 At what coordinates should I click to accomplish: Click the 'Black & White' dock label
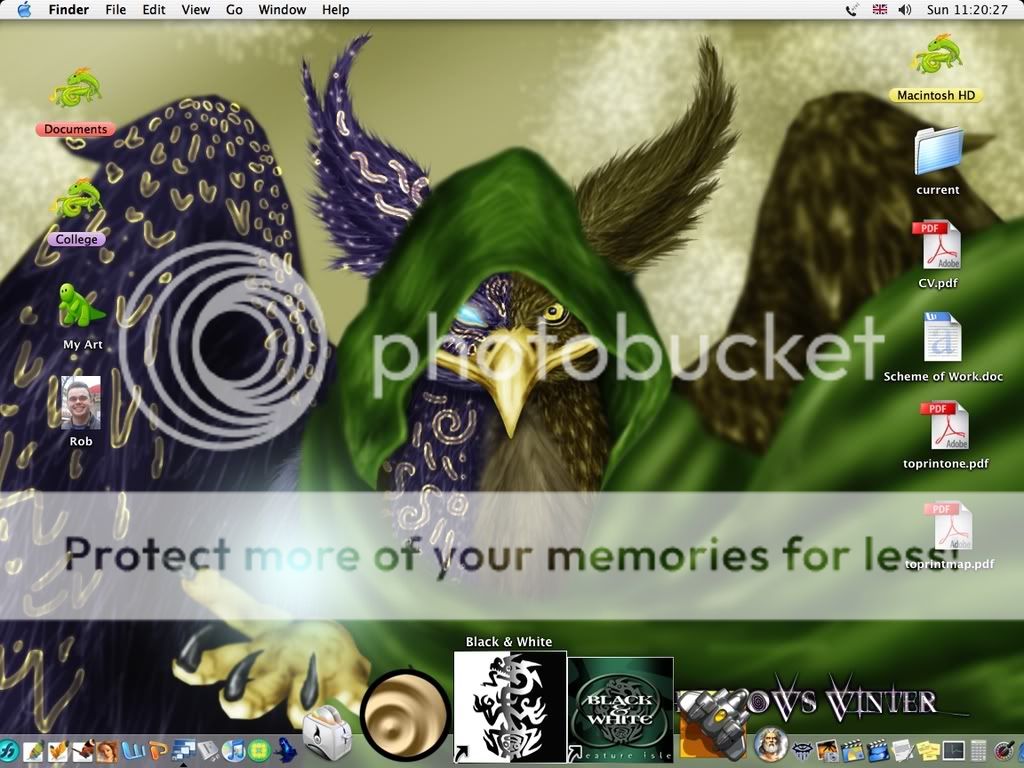[509, 642]
